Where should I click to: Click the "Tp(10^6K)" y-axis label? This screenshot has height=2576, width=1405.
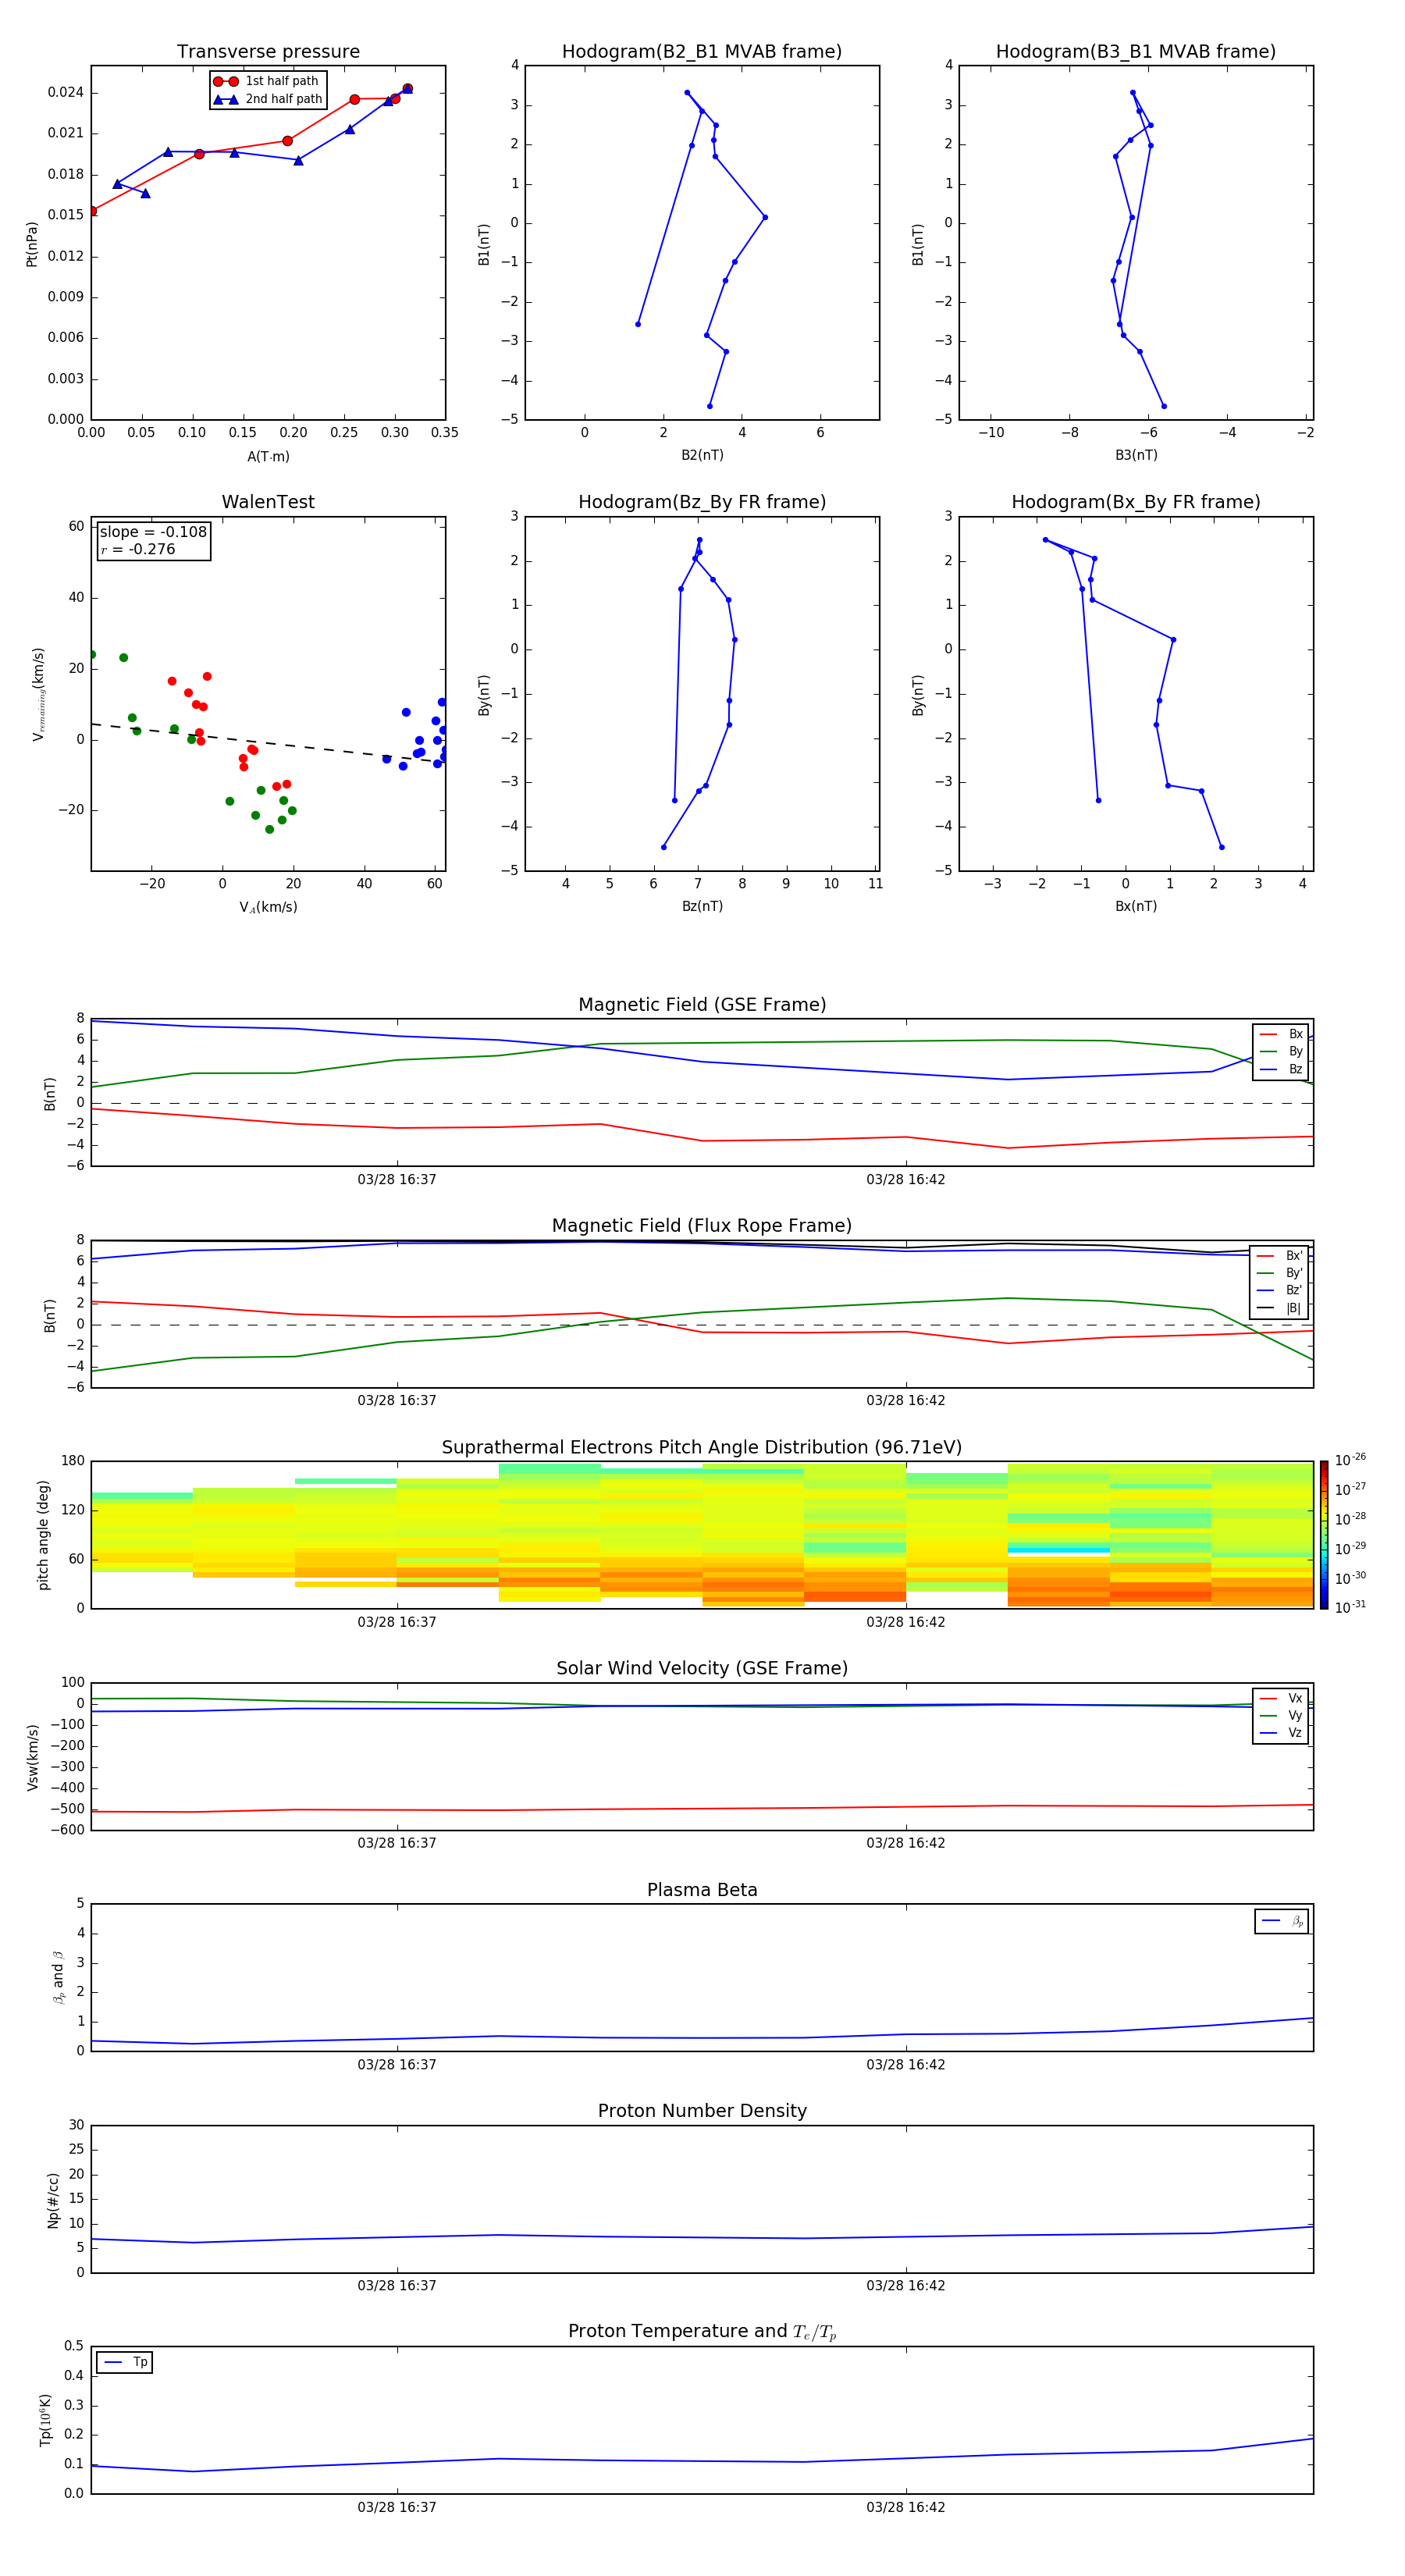44,2420
